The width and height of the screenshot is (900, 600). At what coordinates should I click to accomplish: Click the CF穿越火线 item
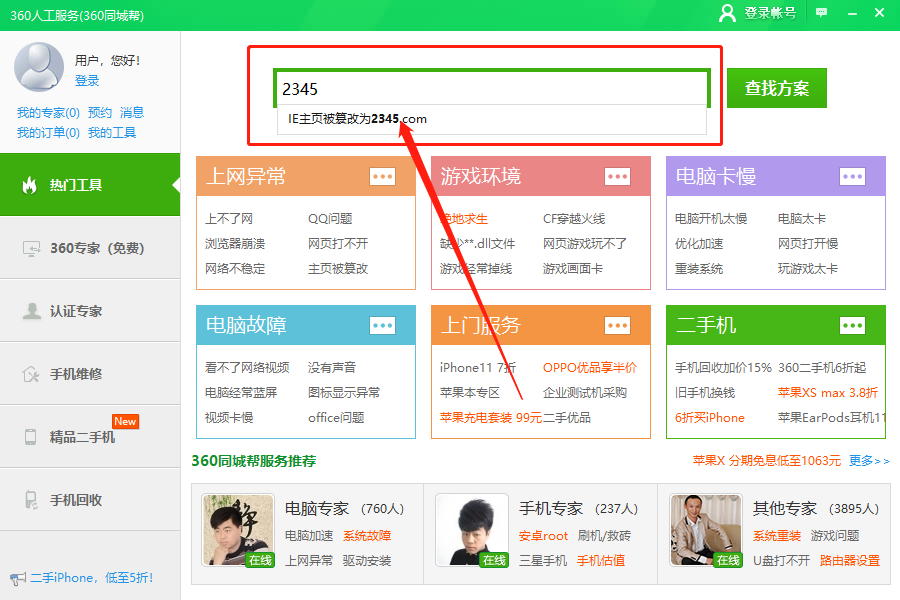[x=574, y=219]
